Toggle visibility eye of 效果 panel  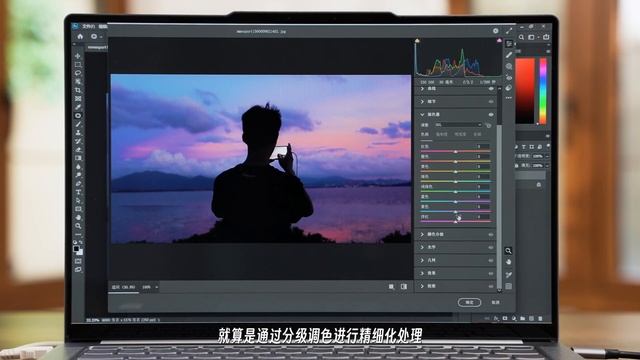491,273
